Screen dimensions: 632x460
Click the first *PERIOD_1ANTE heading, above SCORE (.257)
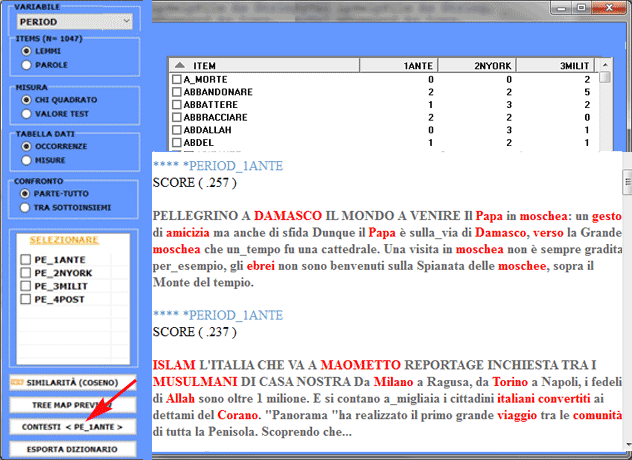pyautogui.click(x=218, y=166)
